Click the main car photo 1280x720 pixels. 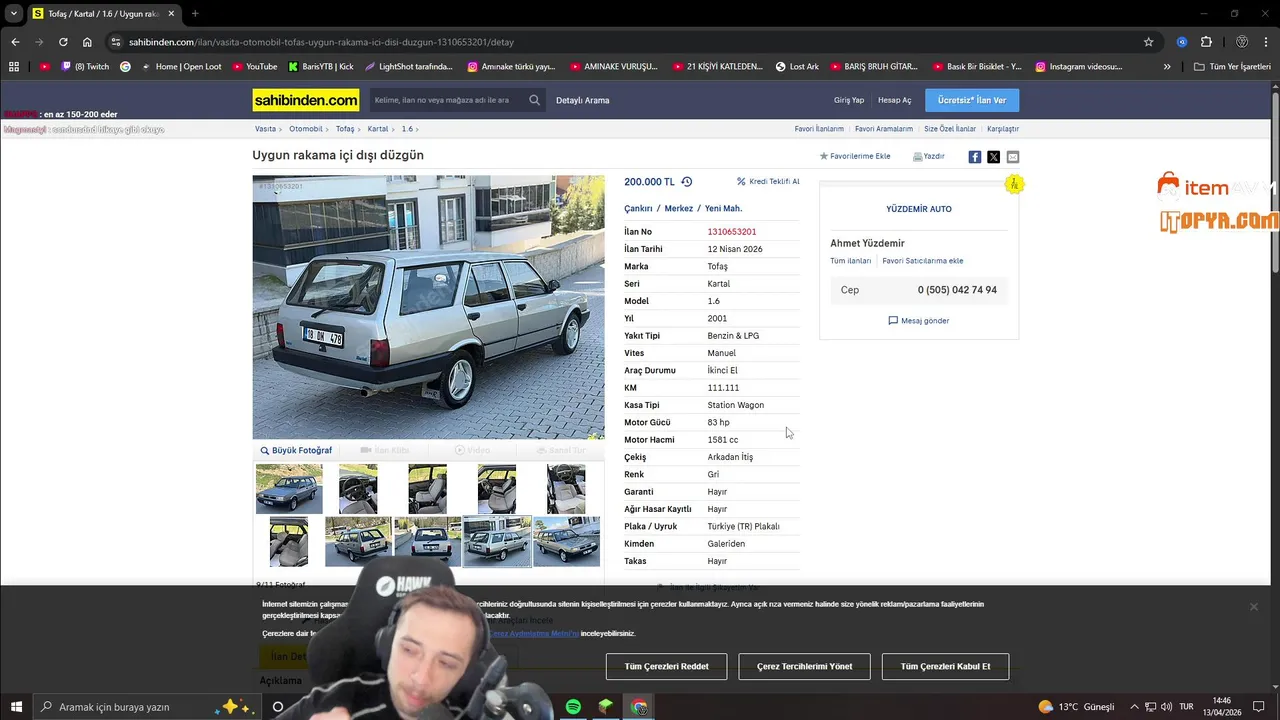[x=428, y=307]
